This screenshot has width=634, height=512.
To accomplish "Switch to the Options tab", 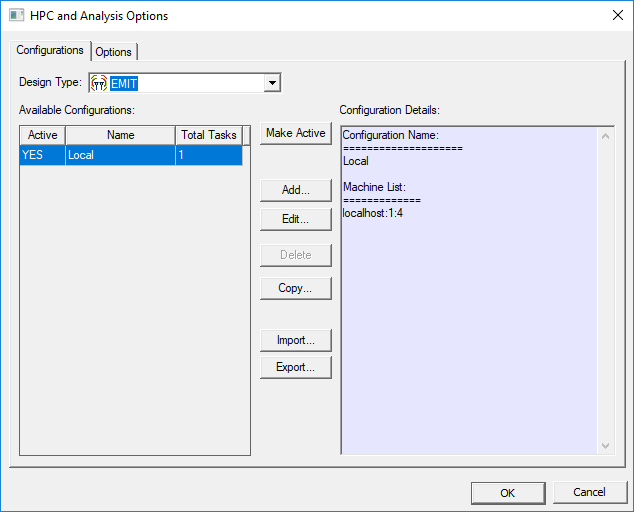I will coord(114,52).
